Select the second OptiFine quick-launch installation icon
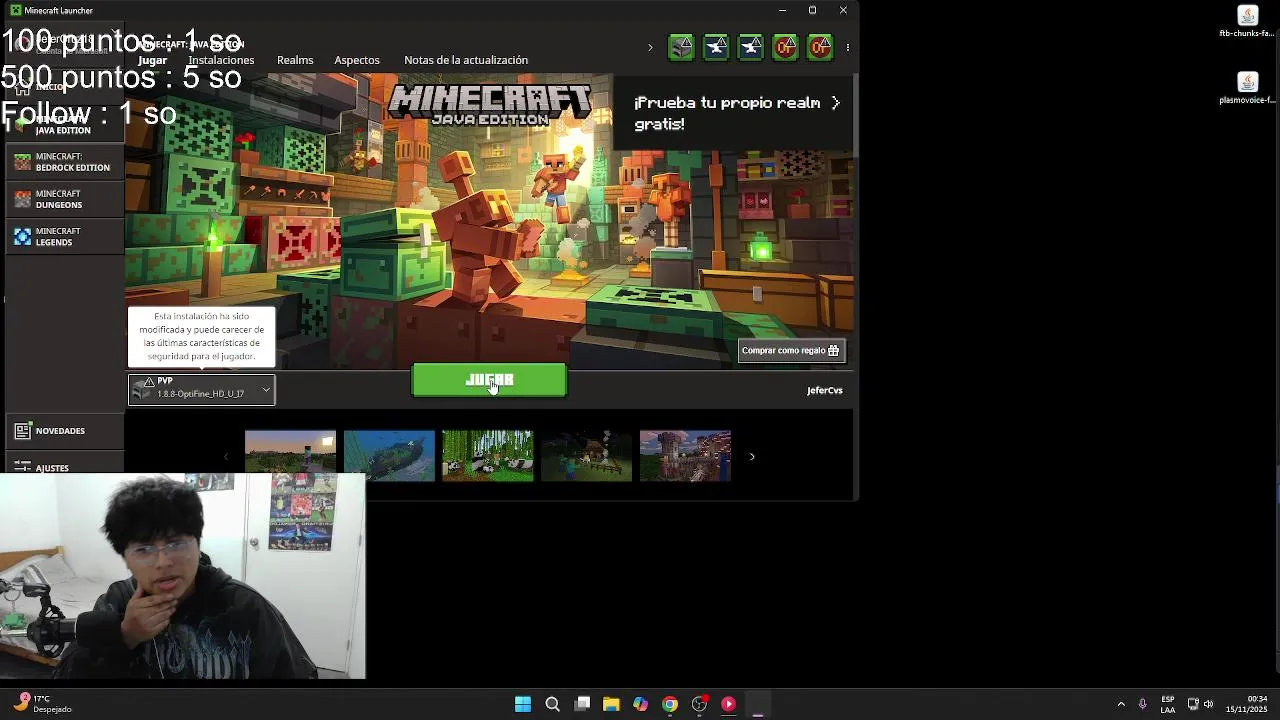 [820, 47]
